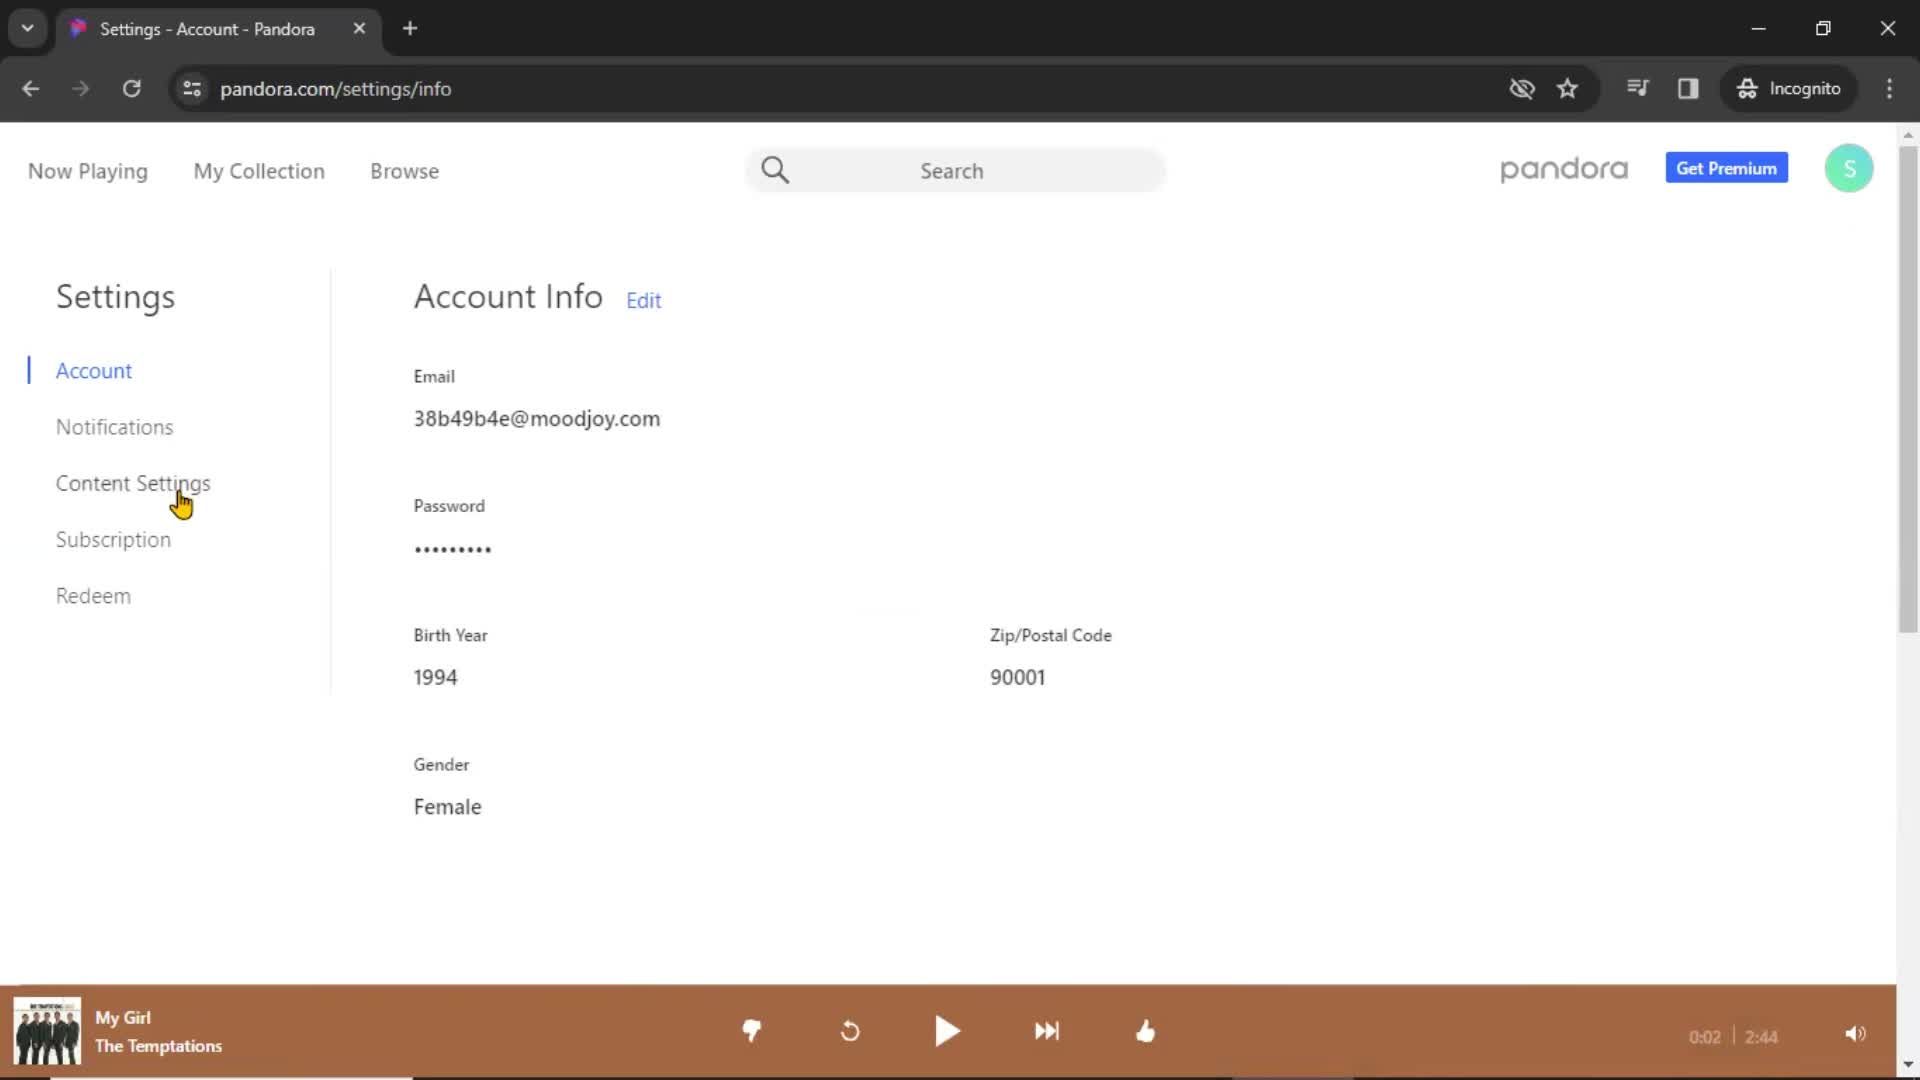Viewport: 1920px width, 1080px height.
Task: Minimize the browser window
Action: 1758,28
